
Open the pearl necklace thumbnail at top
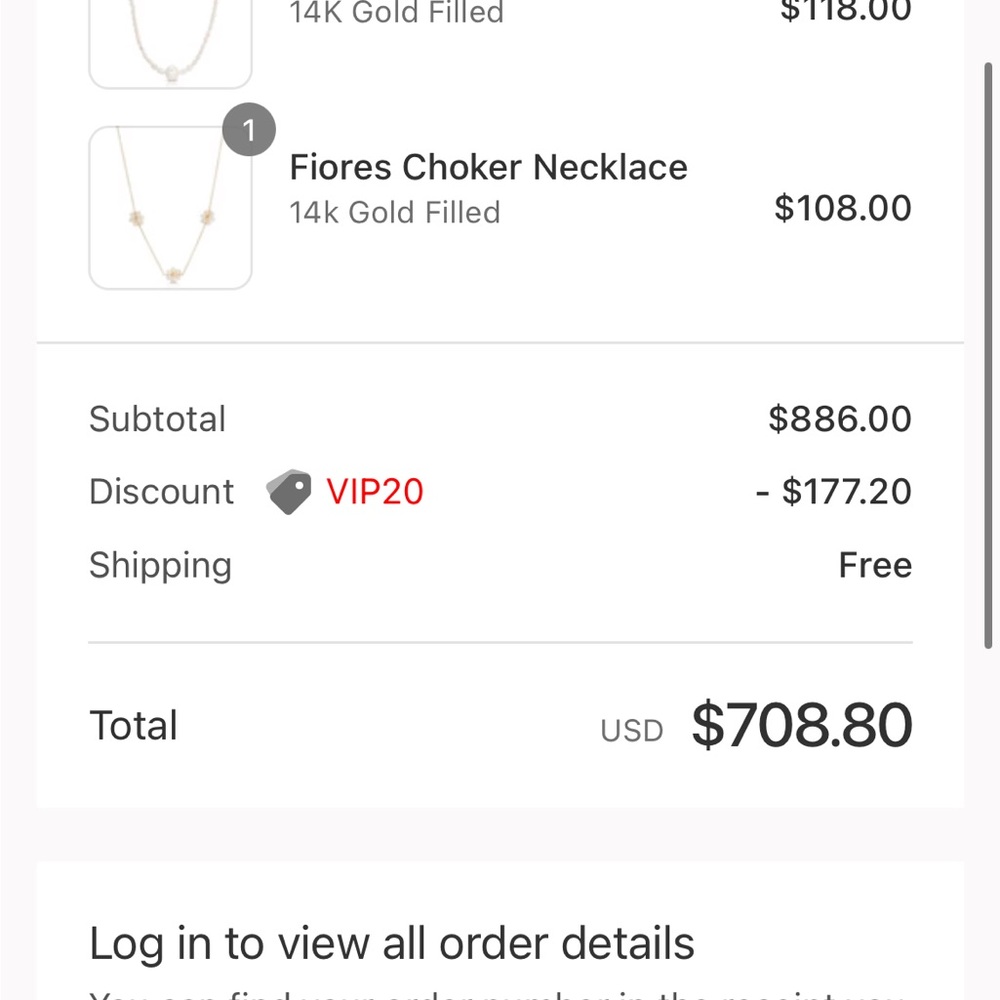(x=170, y=43)
